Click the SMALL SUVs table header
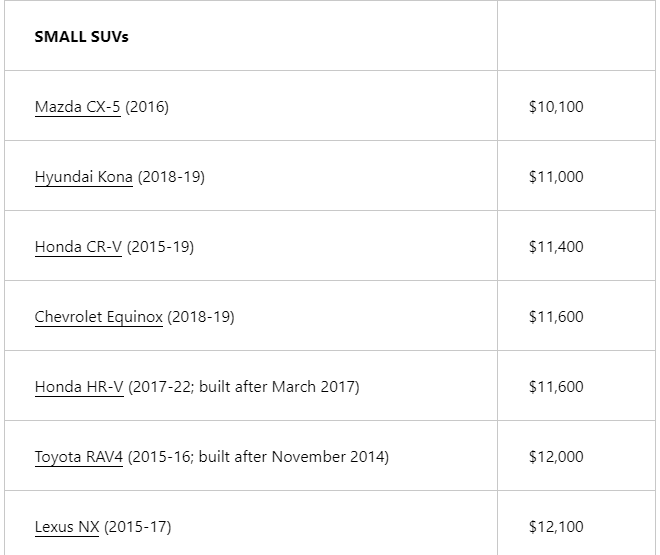Screen dimensions: 660x555 (81, 37)
